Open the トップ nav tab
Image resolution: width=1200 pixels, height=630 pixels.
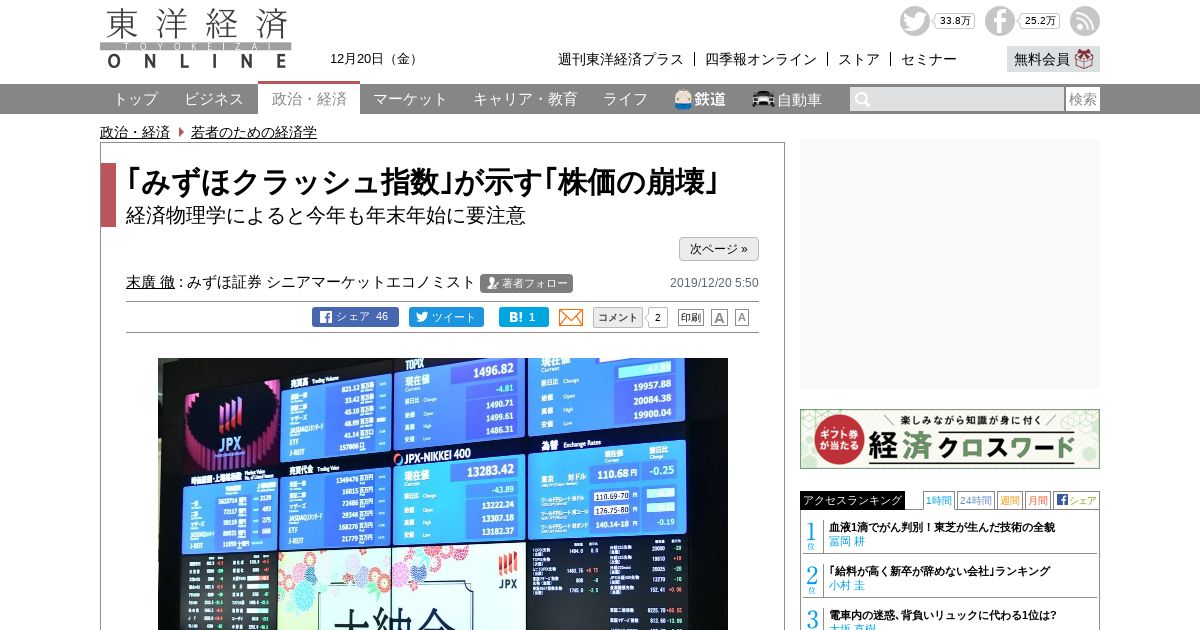coord(135,99)
